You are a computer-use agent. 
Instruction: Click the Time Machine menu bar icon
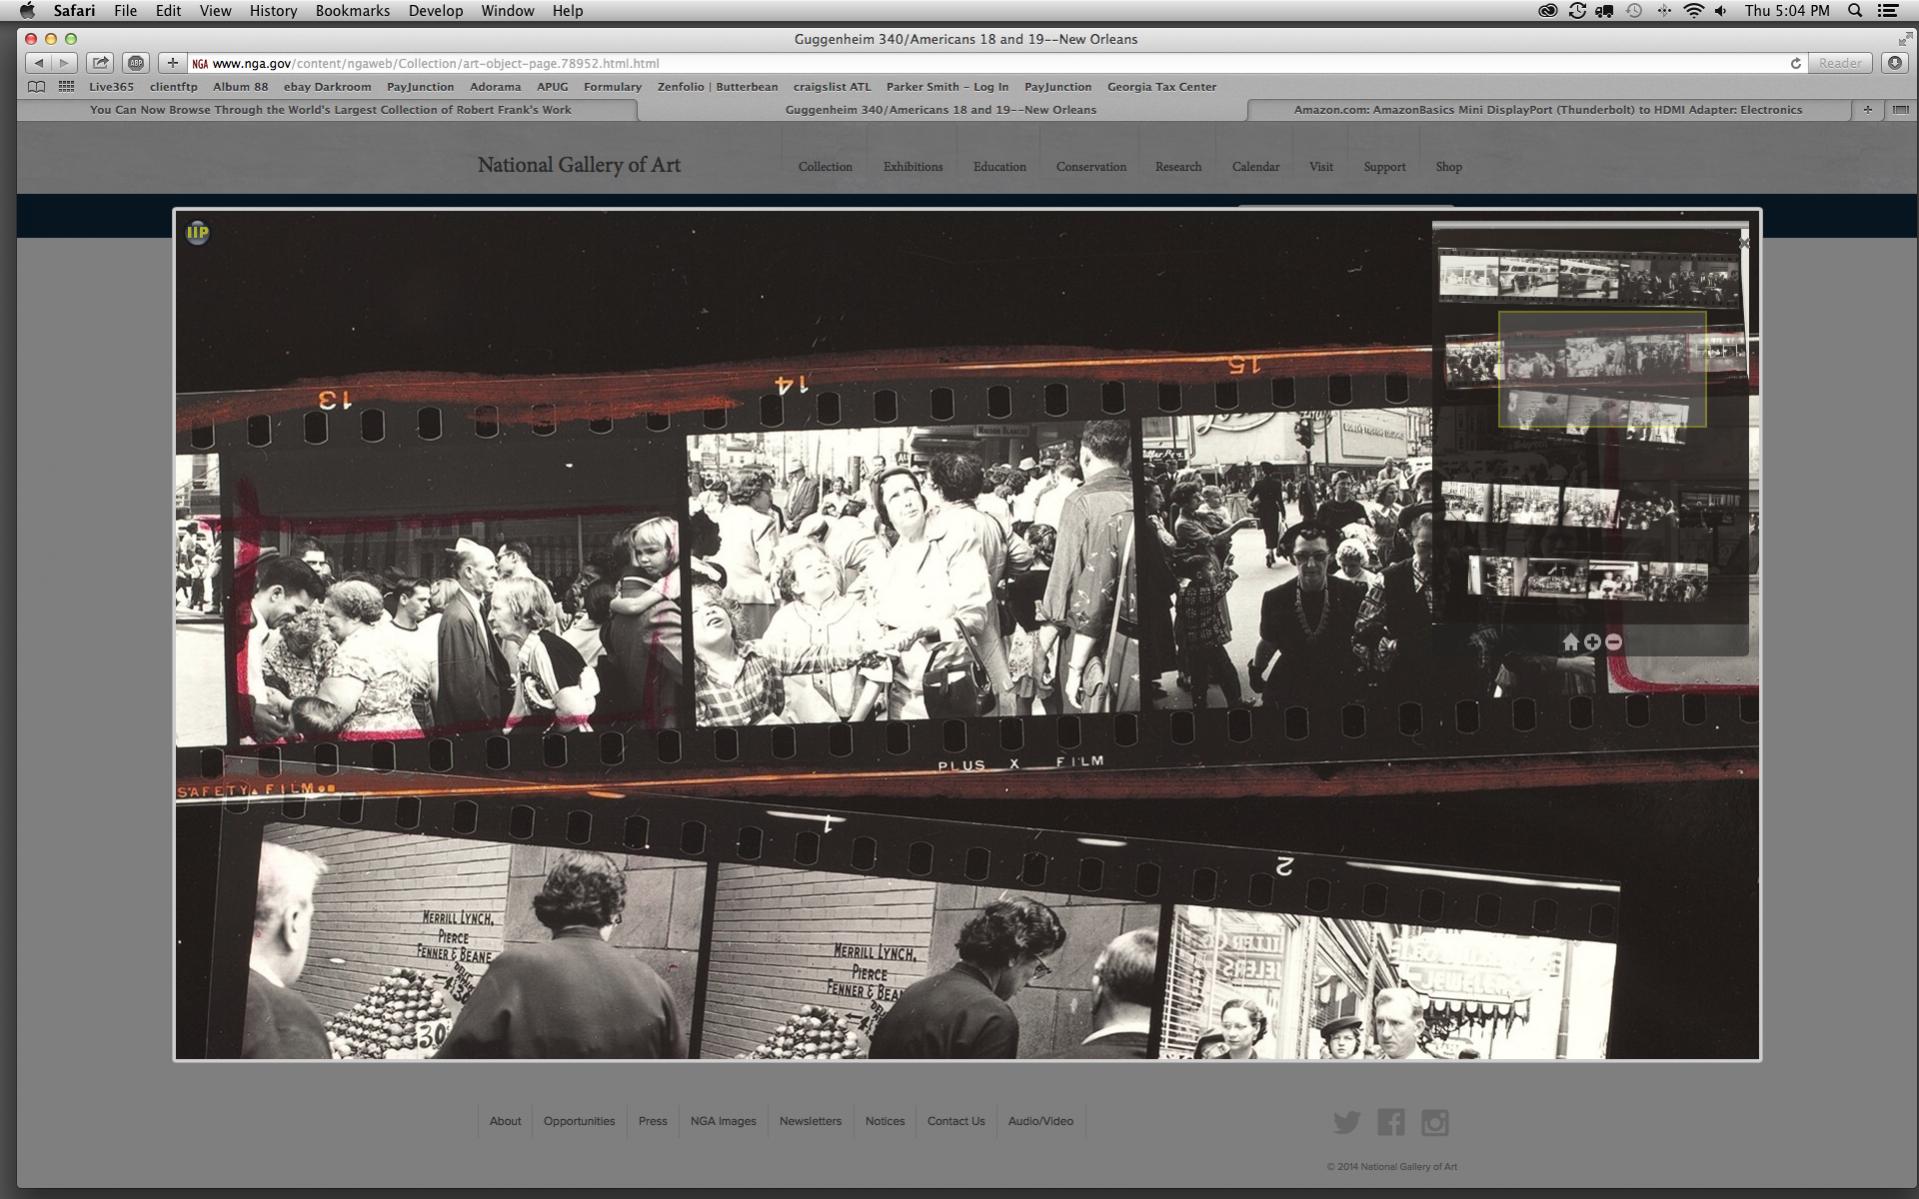point(1634,11)
